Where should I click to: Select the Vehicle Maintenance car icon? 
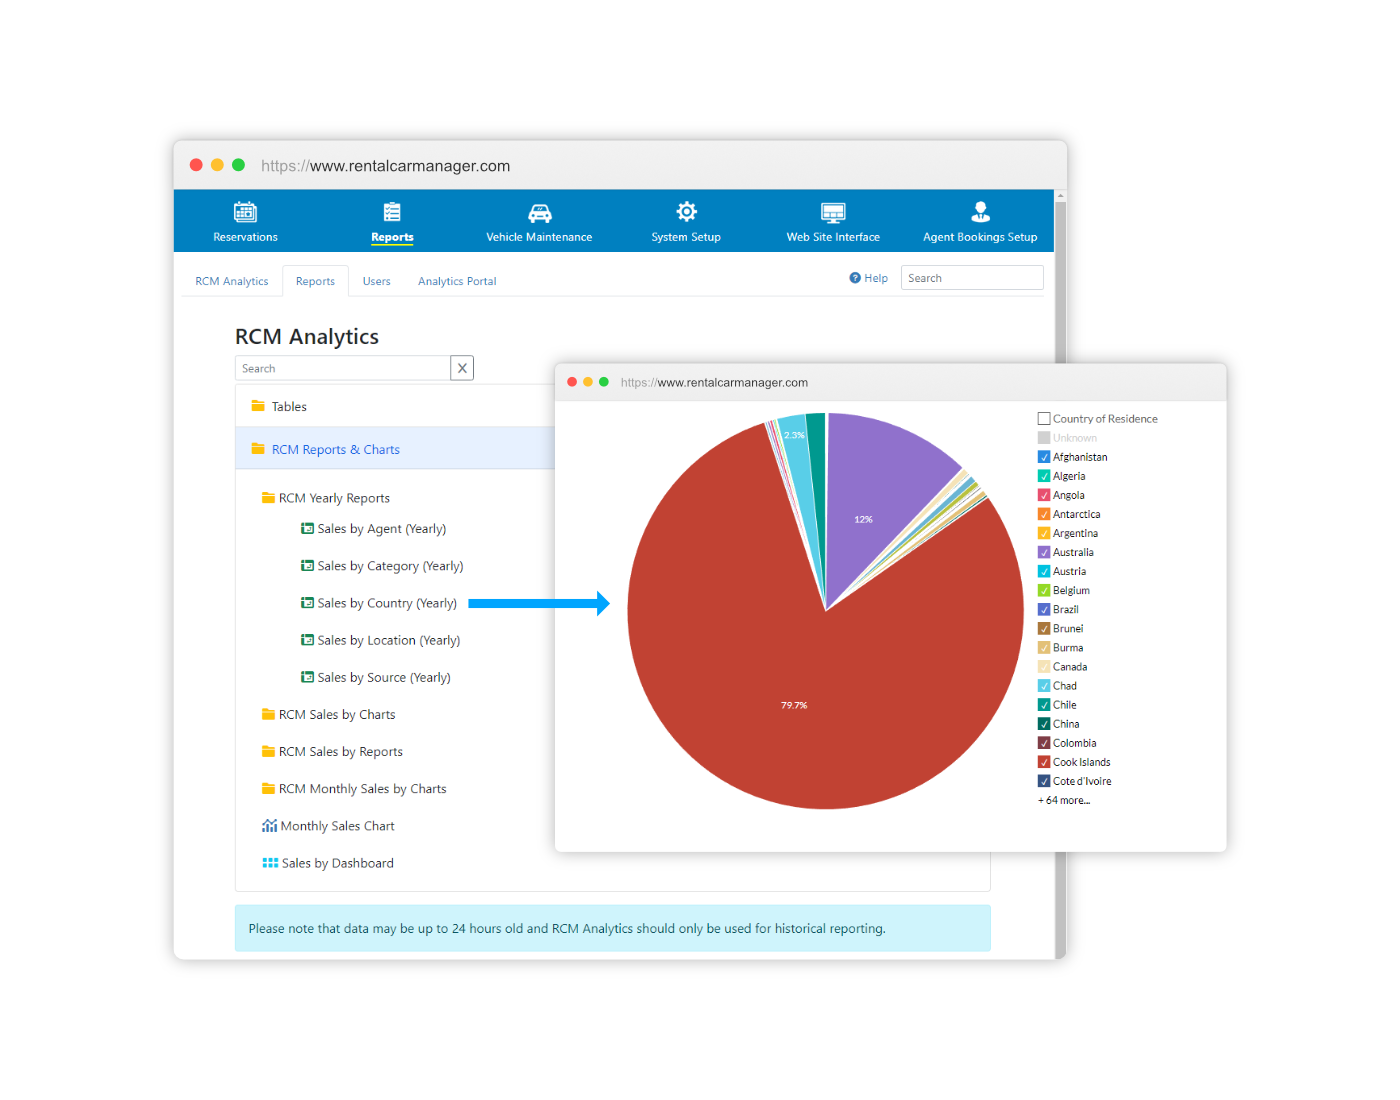539,212
